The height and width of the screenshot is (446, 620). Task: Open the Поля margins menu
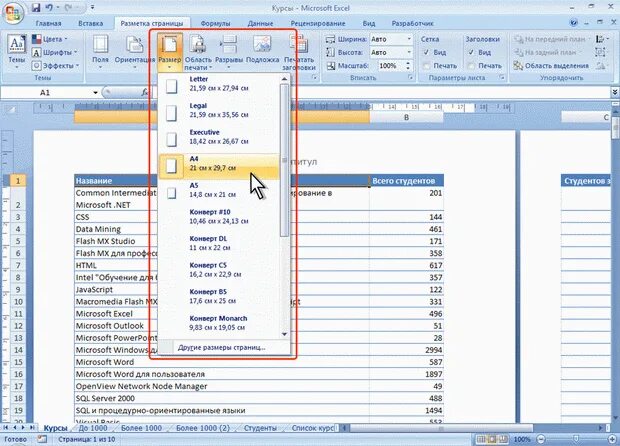click(100, 53)
